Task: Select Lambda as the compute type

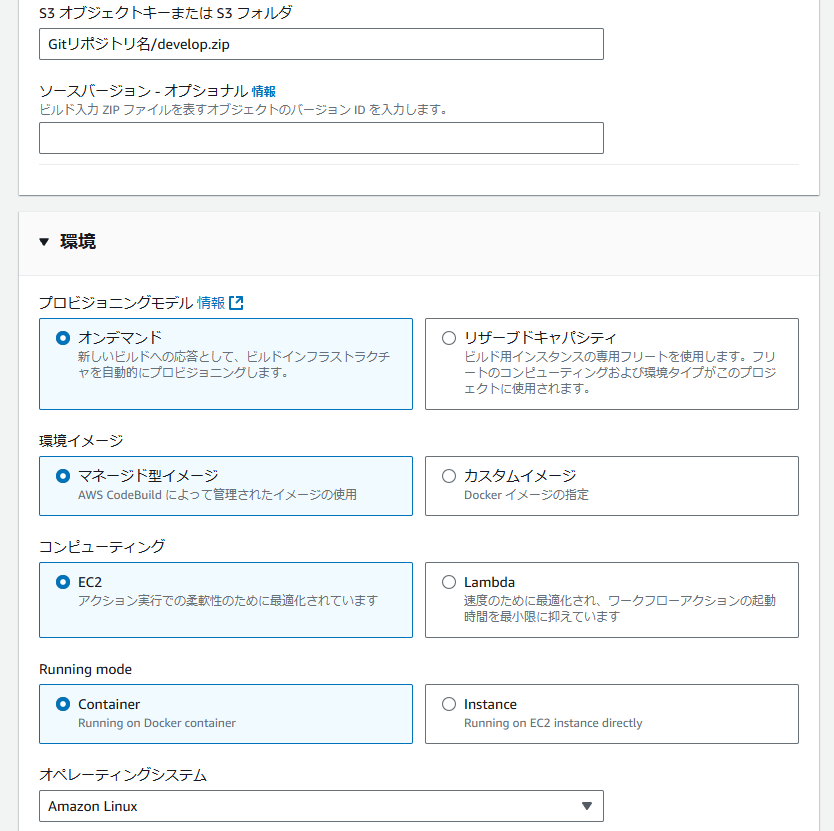Action: click(448, 582)
